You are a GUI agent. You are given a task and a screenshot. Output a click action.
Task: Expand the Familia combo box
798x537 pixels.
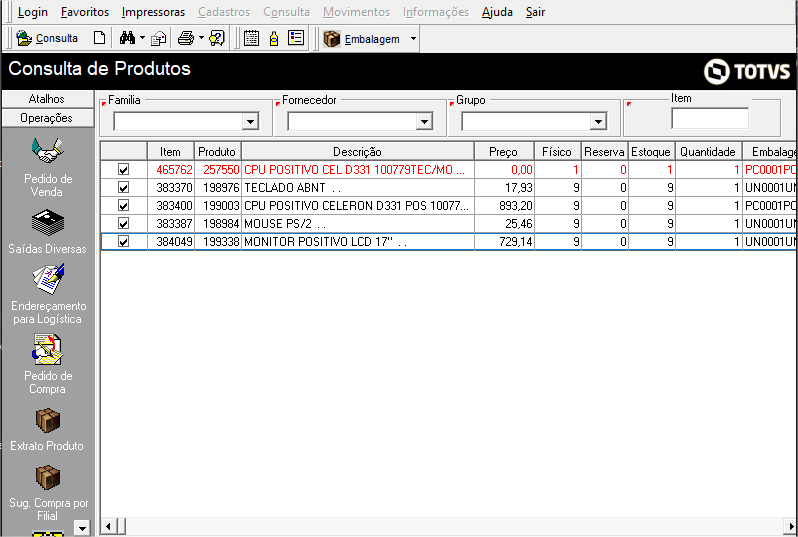(250, 122)
